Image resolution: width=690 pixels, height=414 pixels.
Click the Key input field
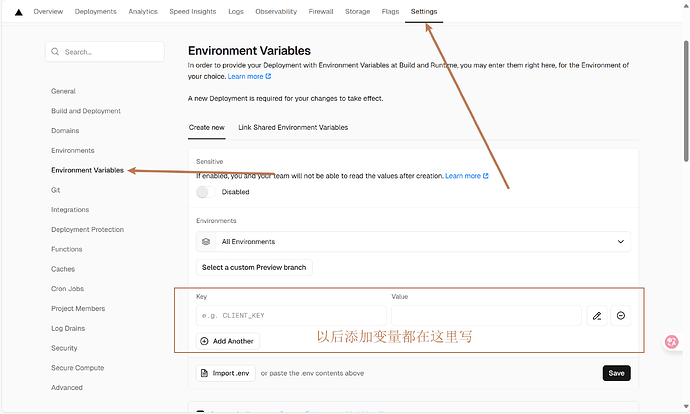[x=291, y=315]
